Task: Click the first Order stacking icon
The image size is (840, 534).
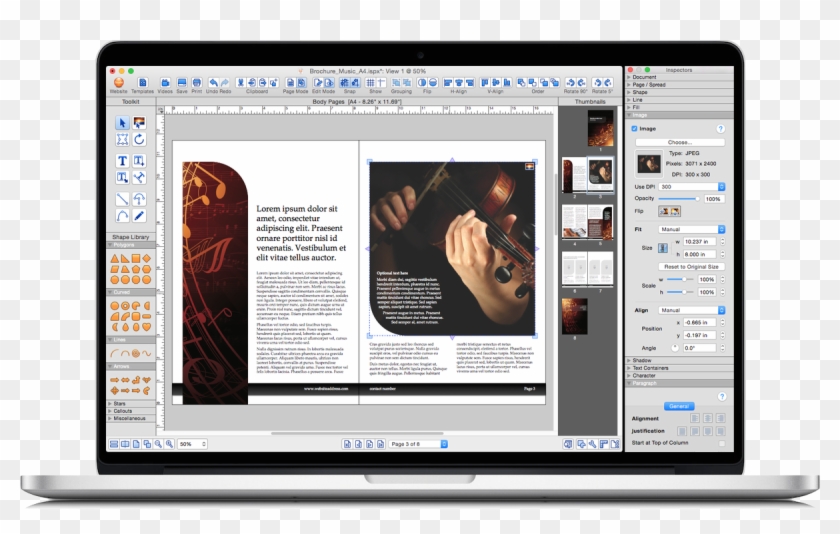Action: click(521, 82)
